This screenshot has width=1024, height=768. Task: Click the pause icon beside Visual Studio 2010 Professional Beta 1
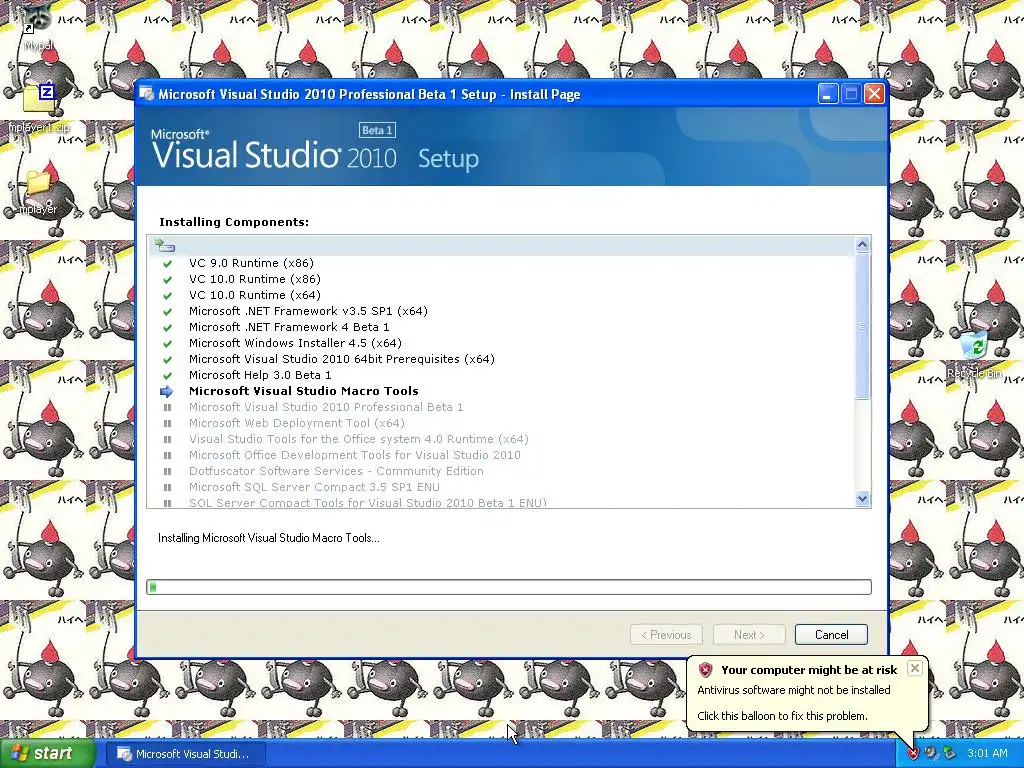(167, 408)
